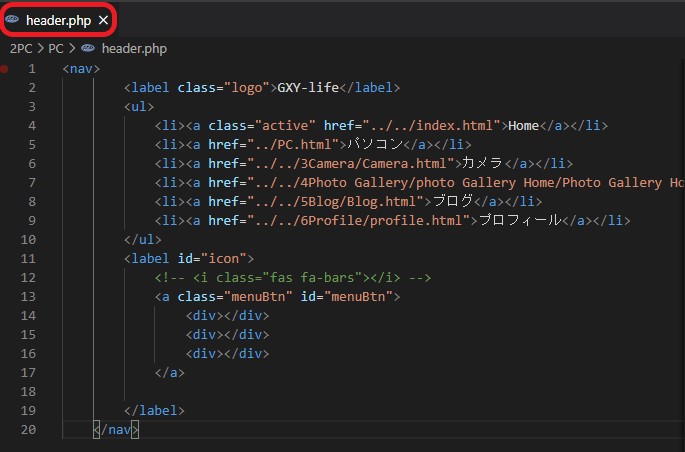Toggle the red breakpoint dot on line 1
685x452 pixels.
pos(7,68)
